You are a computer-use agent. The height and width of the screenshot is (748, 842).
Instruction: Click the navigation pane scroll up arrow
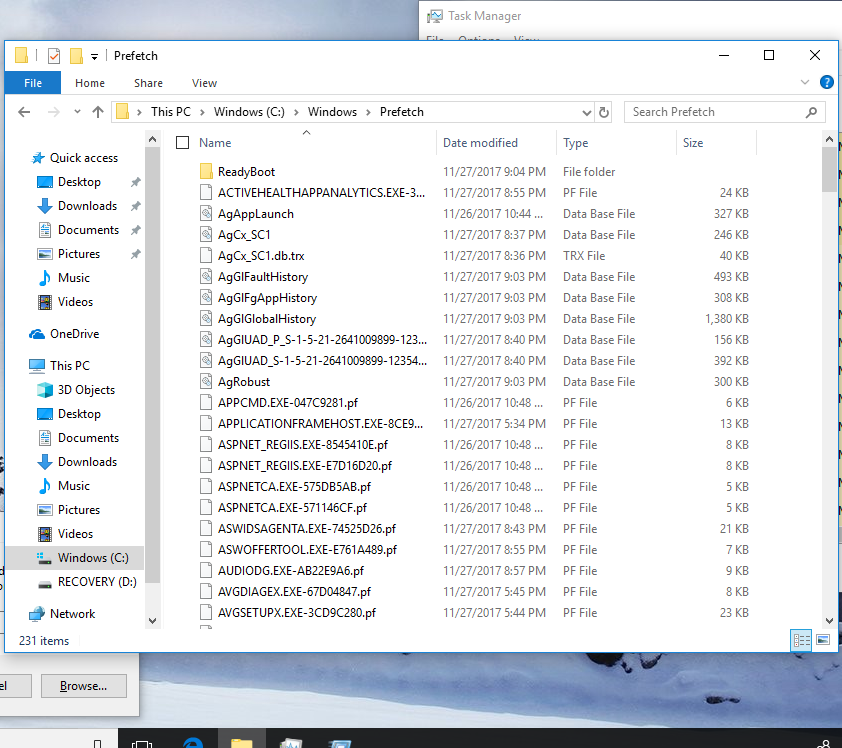click(x=153, y=140)
